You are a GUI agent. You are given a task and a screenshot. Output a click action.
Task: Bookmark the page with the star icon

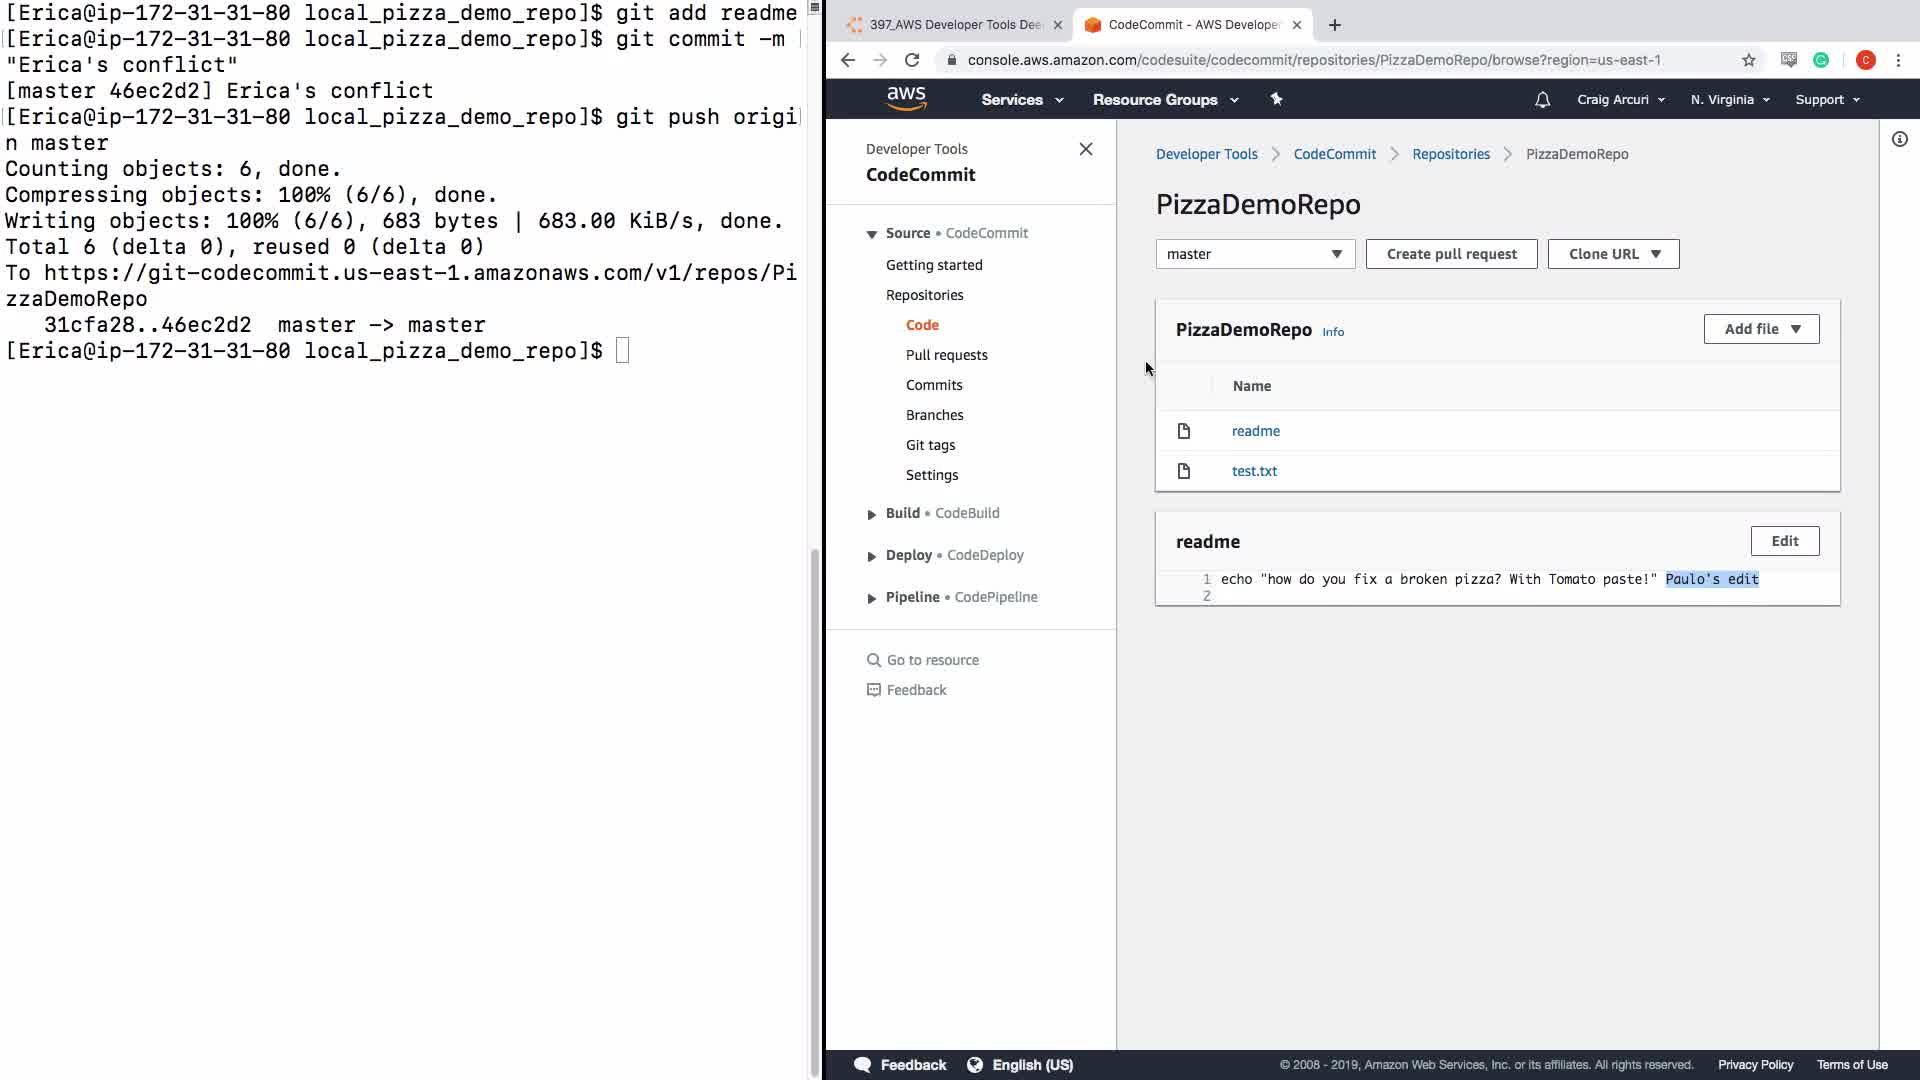1748,60
